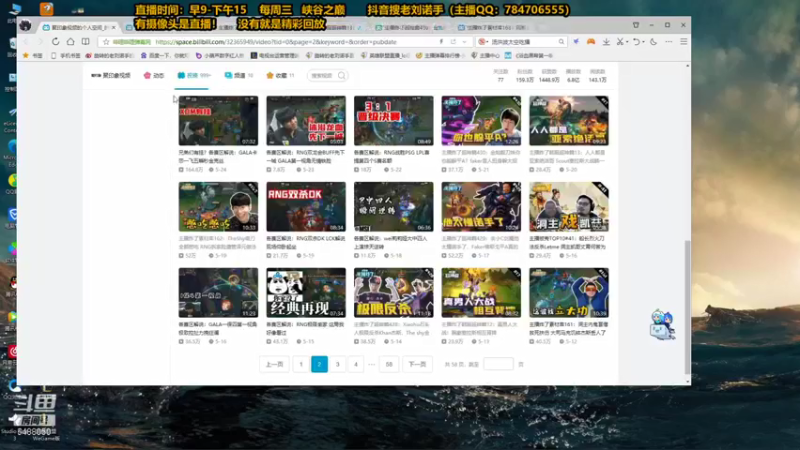The image size is (800, 450).
Task: Click the 百度一下 bookmark
Action: coord(164,55)
